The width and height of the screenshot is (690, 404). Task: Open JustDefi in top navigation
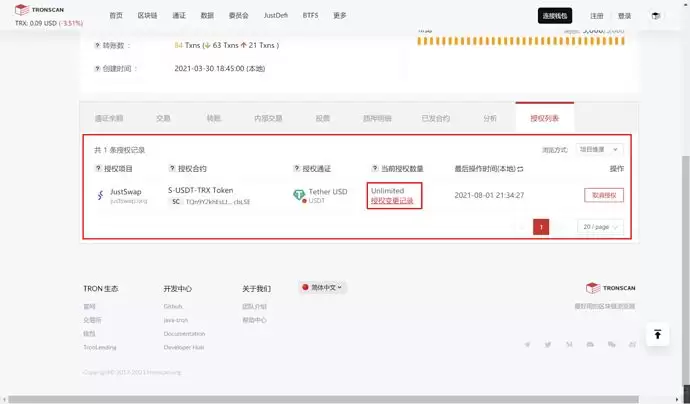[x=276, y=15]
